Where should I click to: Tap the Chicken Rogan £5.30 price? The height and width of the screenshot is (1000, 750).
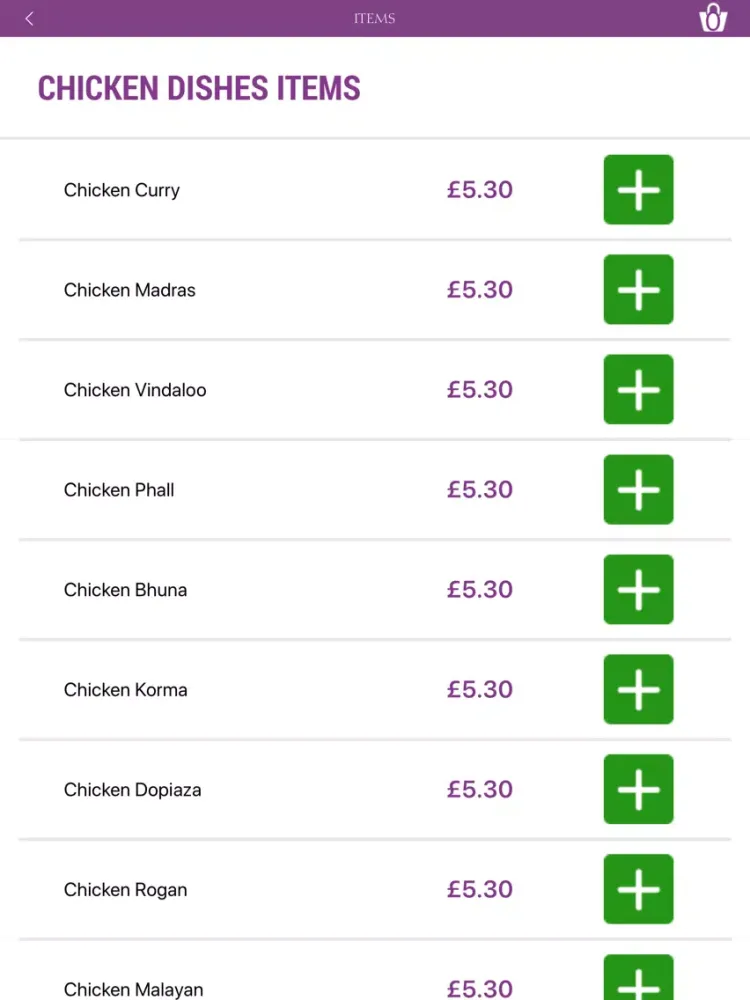click(480, 889)
